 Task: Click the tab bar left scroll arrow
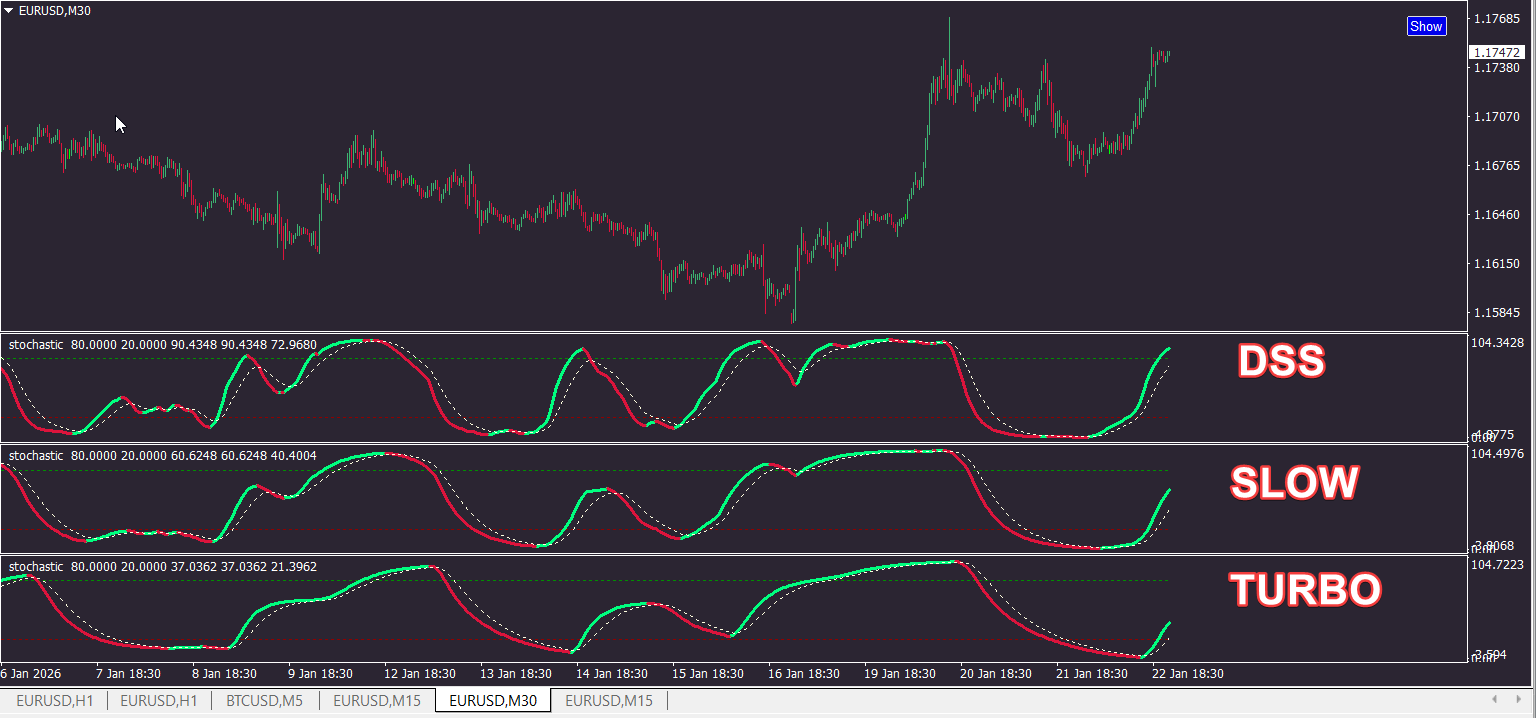pyautogui.click(x=1494, y=699)
